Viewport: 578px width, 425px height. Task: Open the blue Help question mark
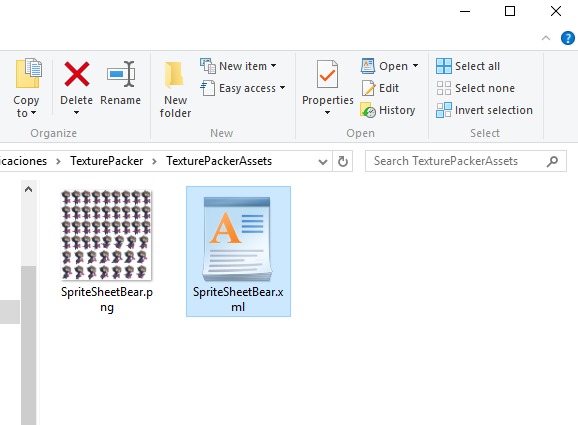coord(568,38)
